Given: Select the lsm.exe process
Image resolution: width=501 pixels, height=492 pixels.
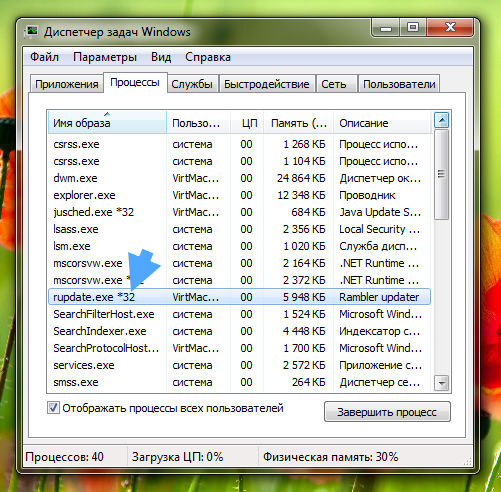Looking at the screenshot, I should (x=239, y=246).
